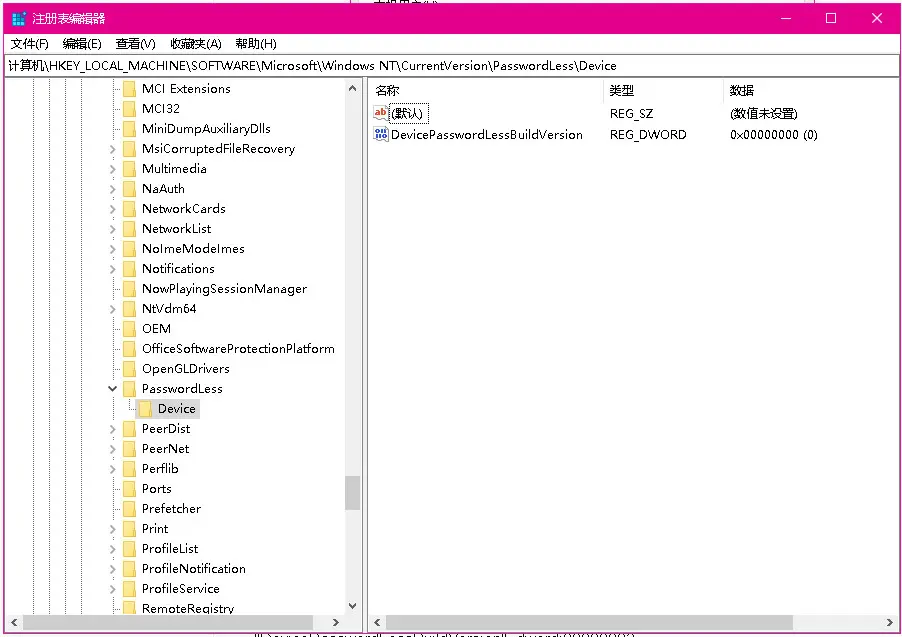Click the registry path address bar

[x=450, y=66]
